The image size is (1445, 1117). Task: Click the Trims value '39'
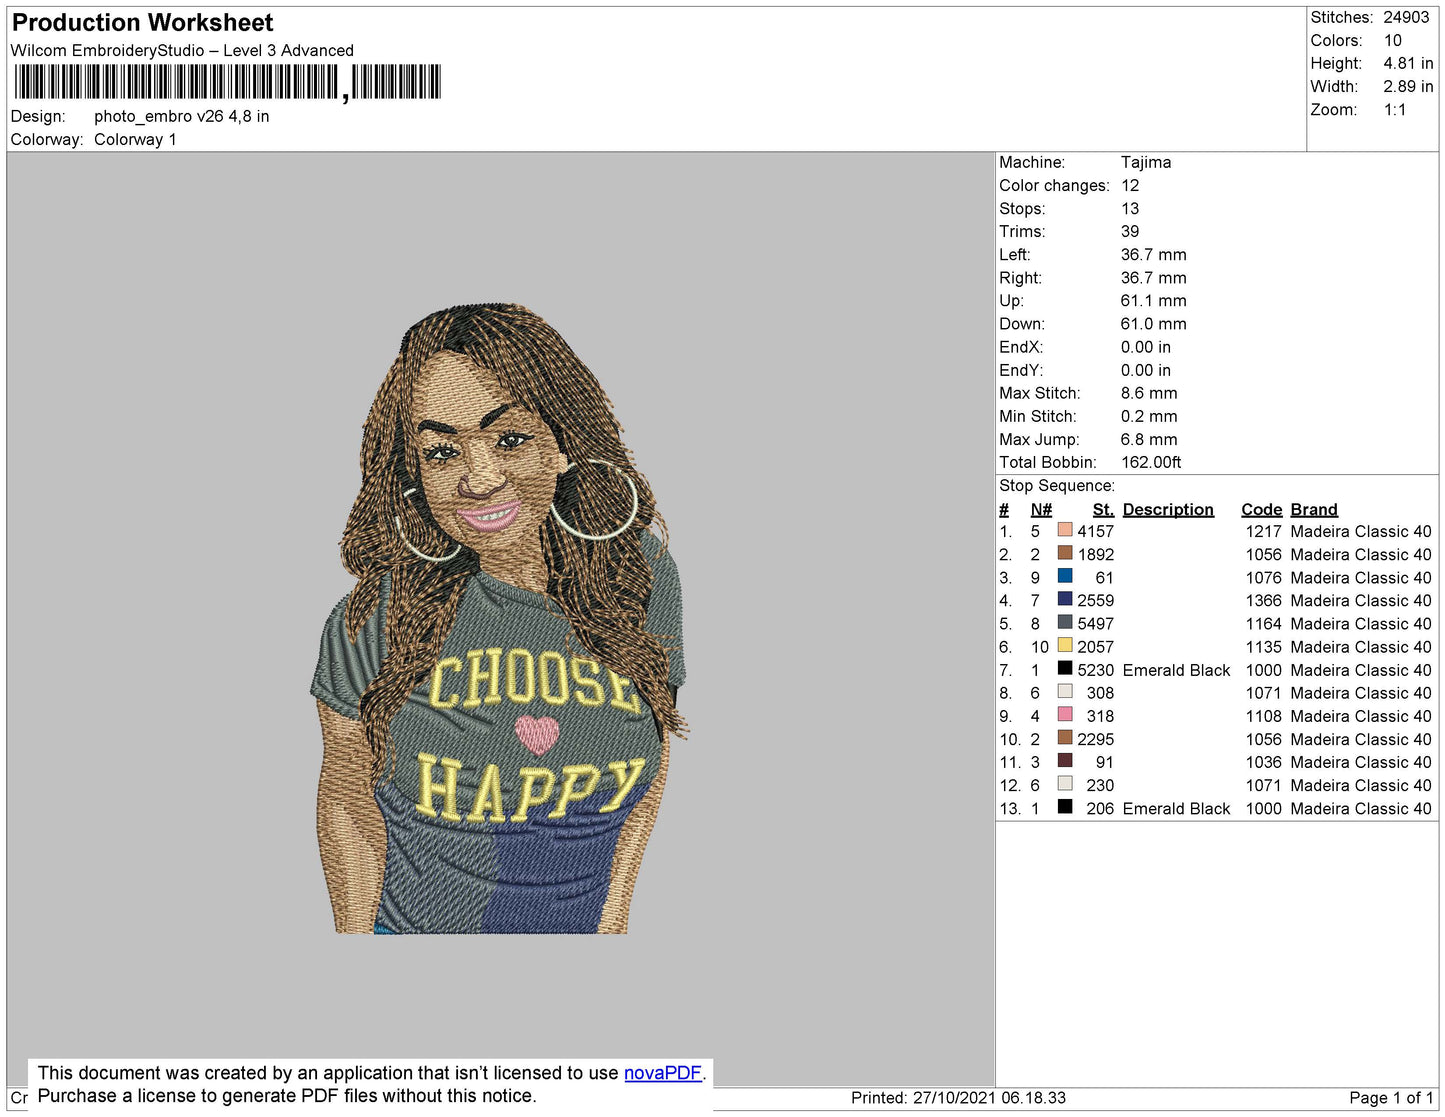pyautogui.click(x=1130, y=231)
